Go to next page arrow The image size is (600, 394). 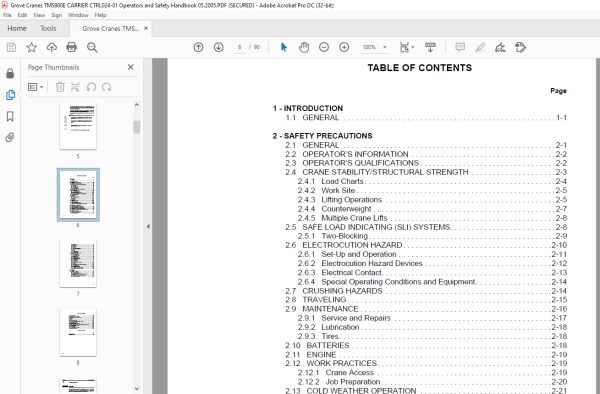point(218,47)
